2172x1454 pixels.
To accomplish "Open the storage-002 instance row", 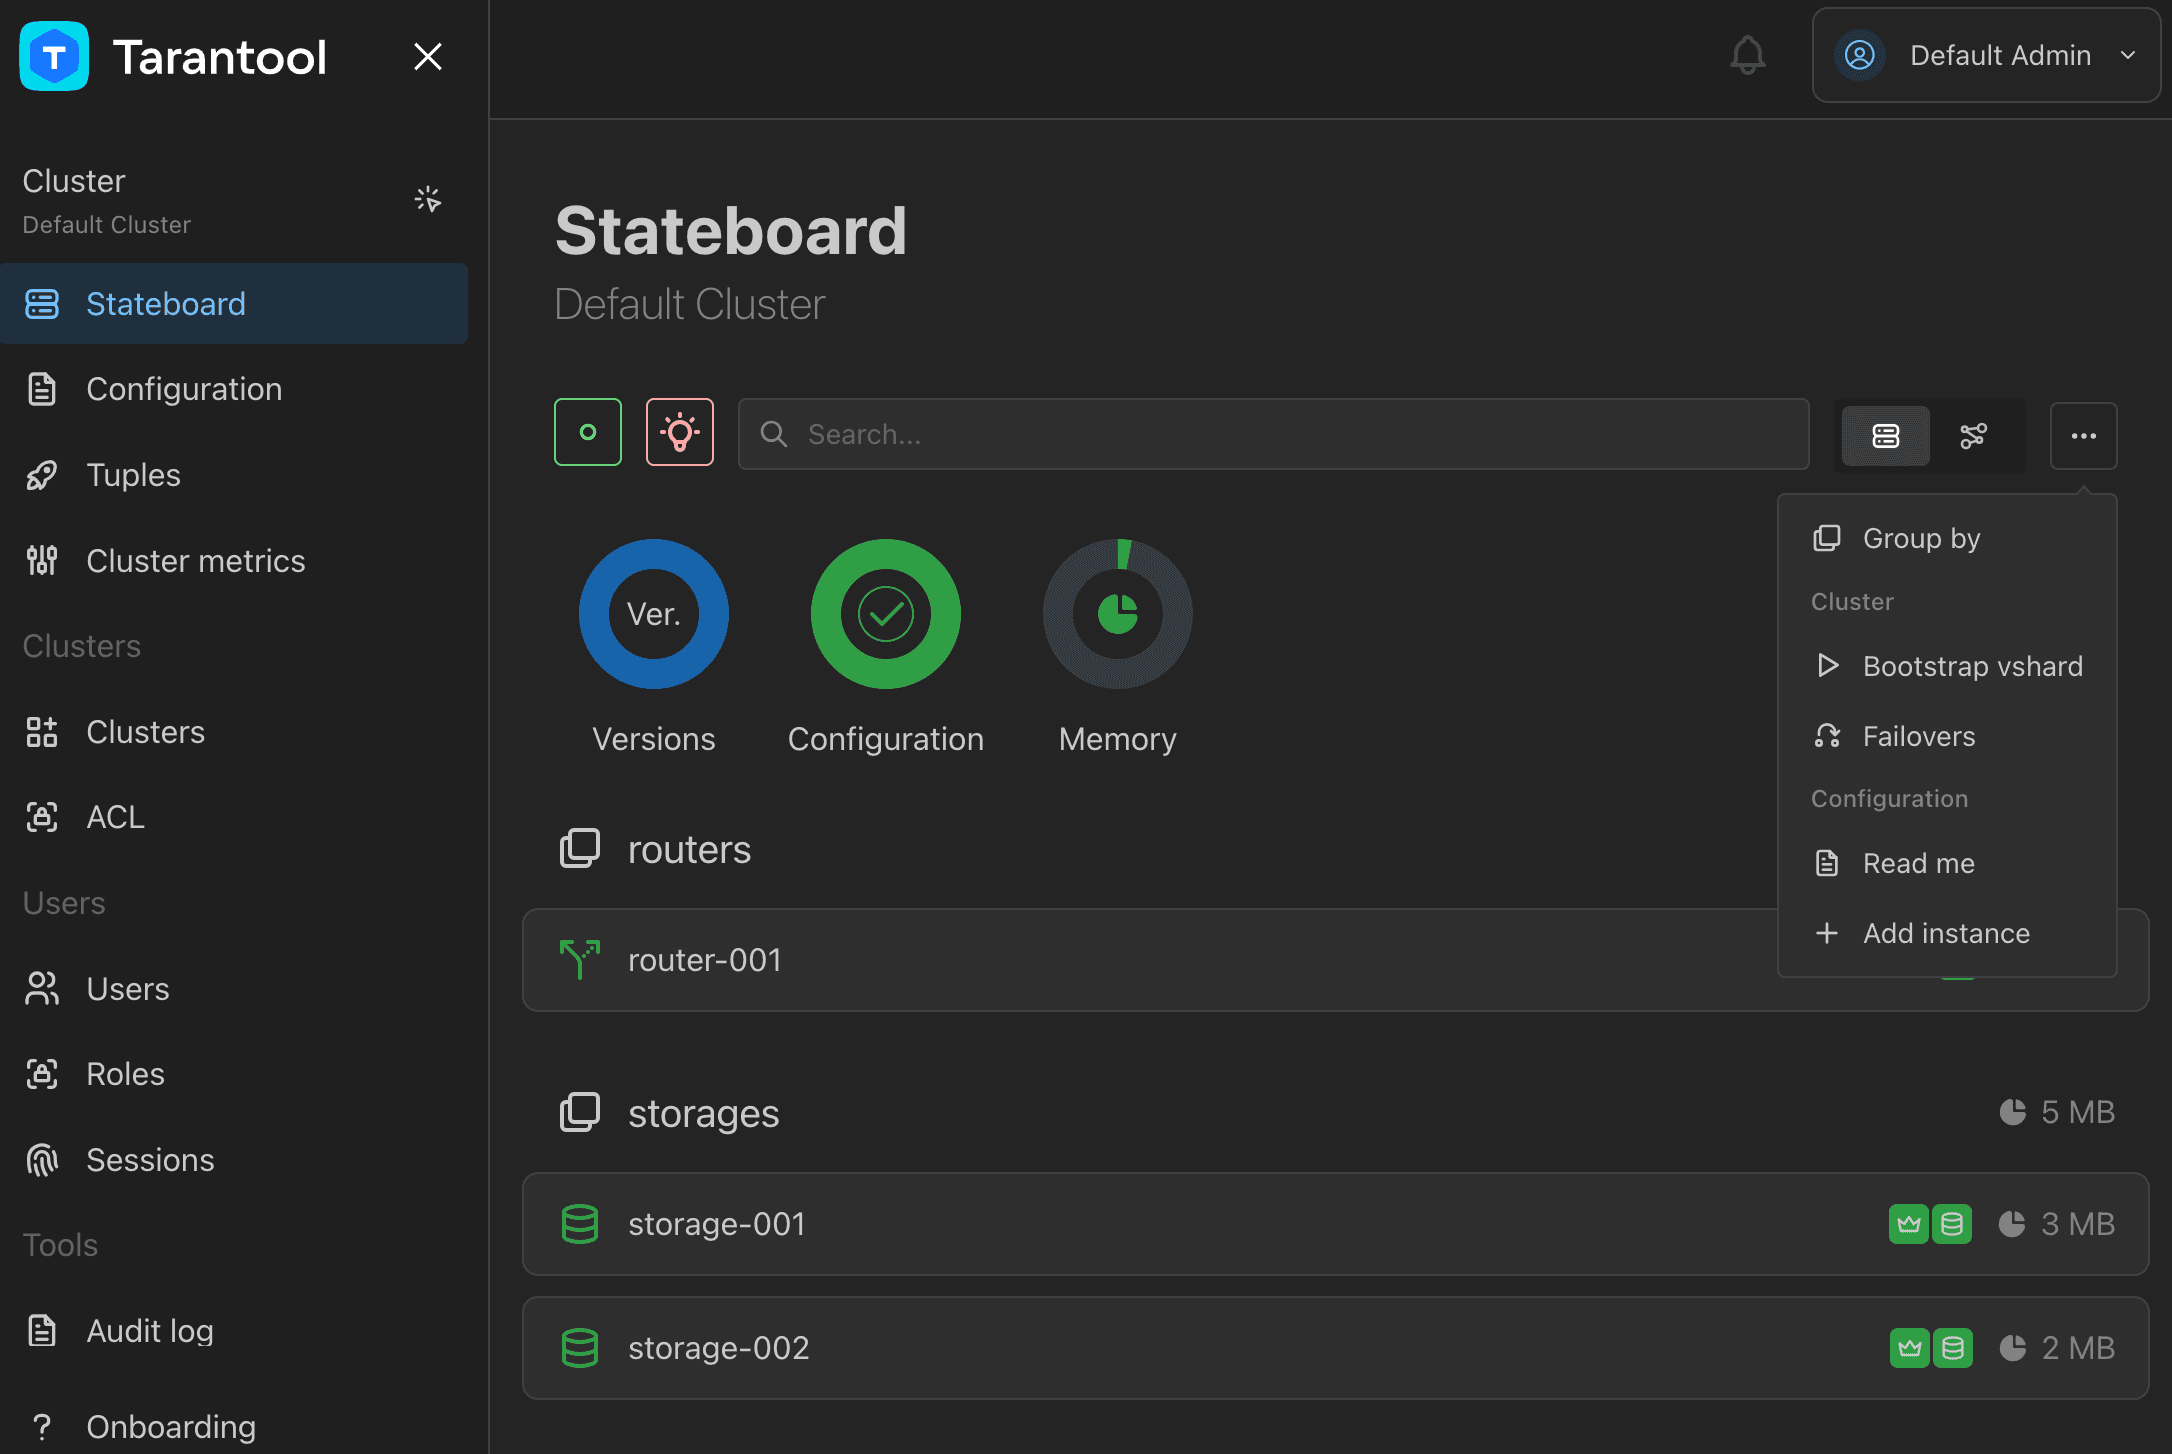I will (x=1335, y=1348).
